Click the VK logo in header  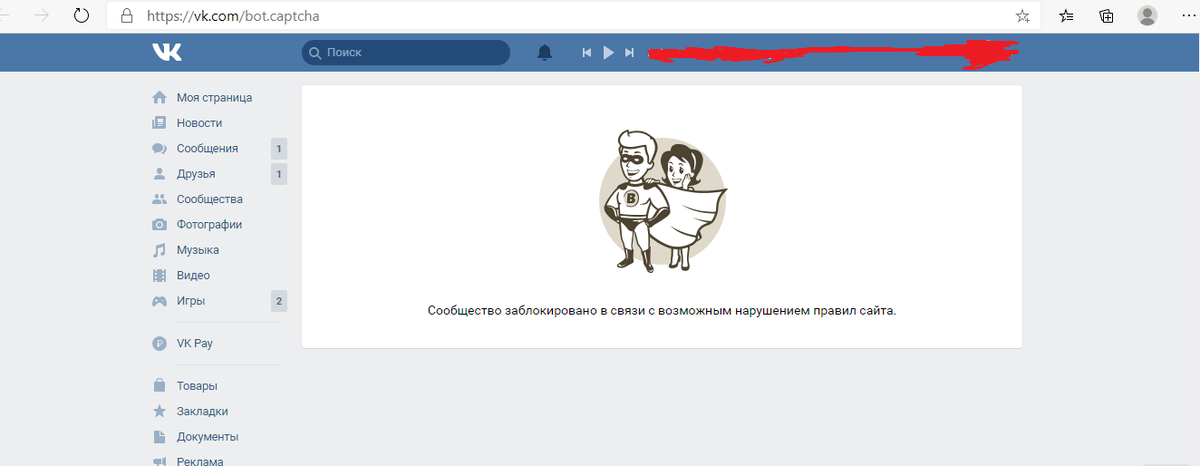(x=167, y=52)
